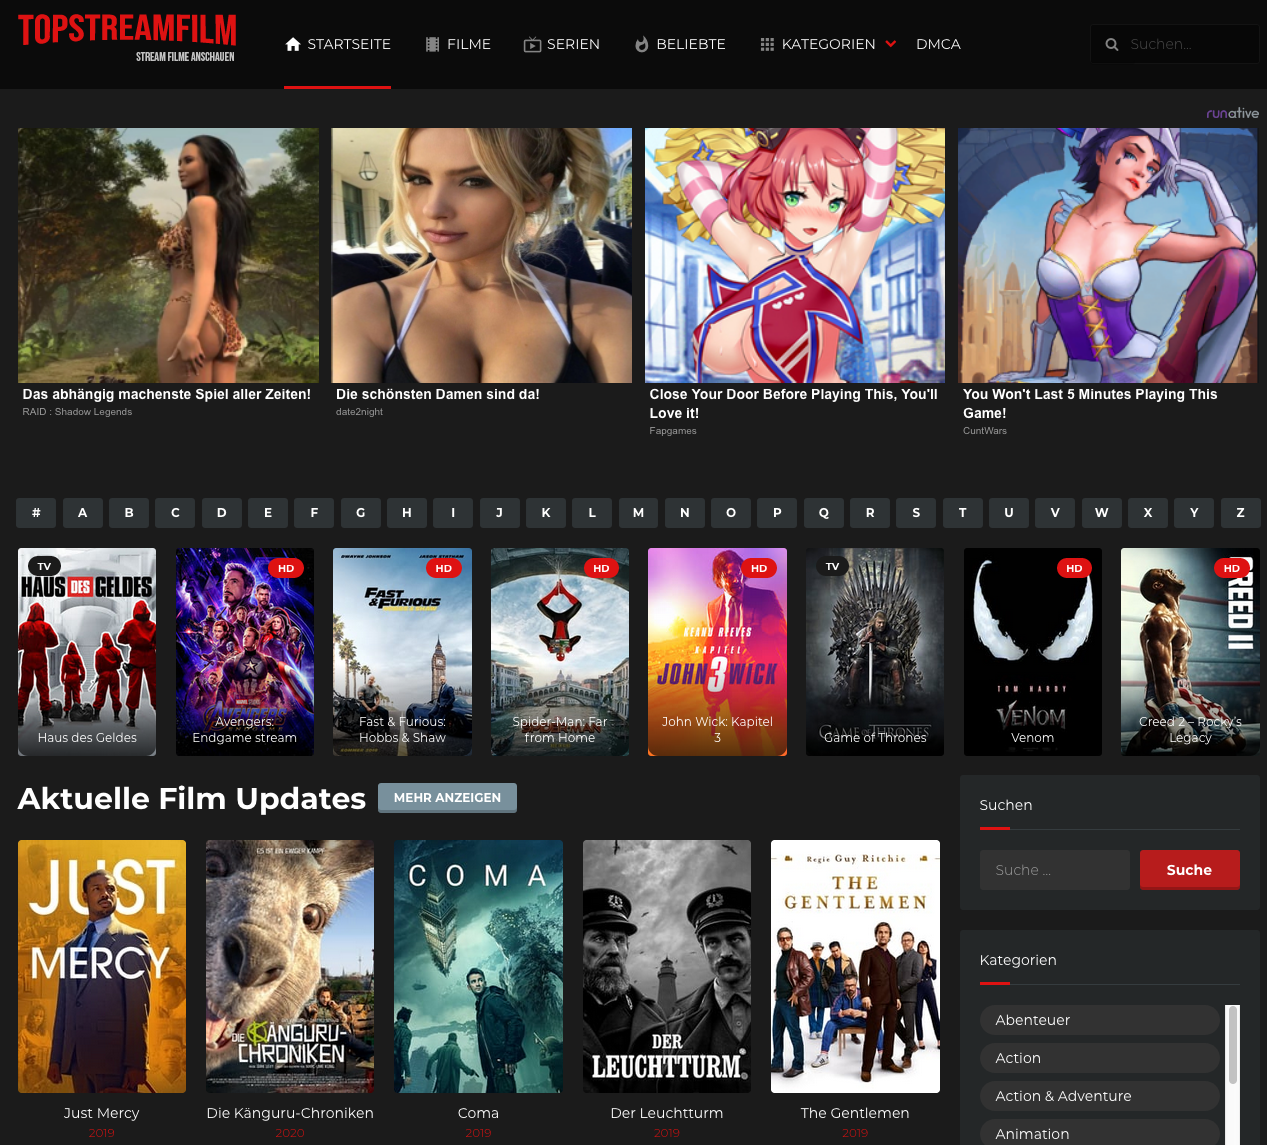Click the runative branding logo

[1233, 113]
